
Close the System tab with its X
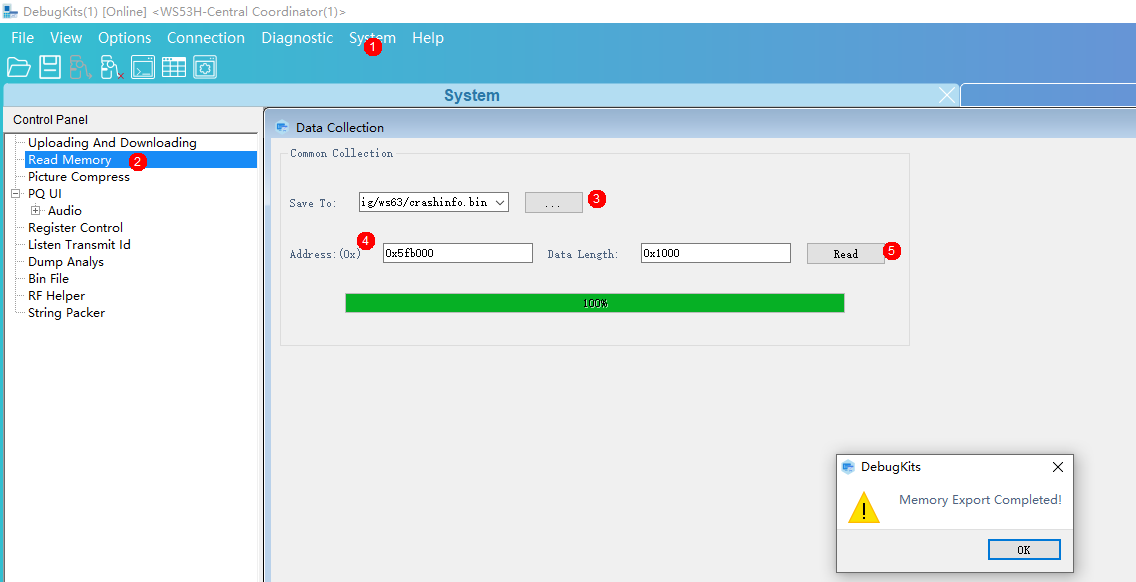tap(947, 95)
